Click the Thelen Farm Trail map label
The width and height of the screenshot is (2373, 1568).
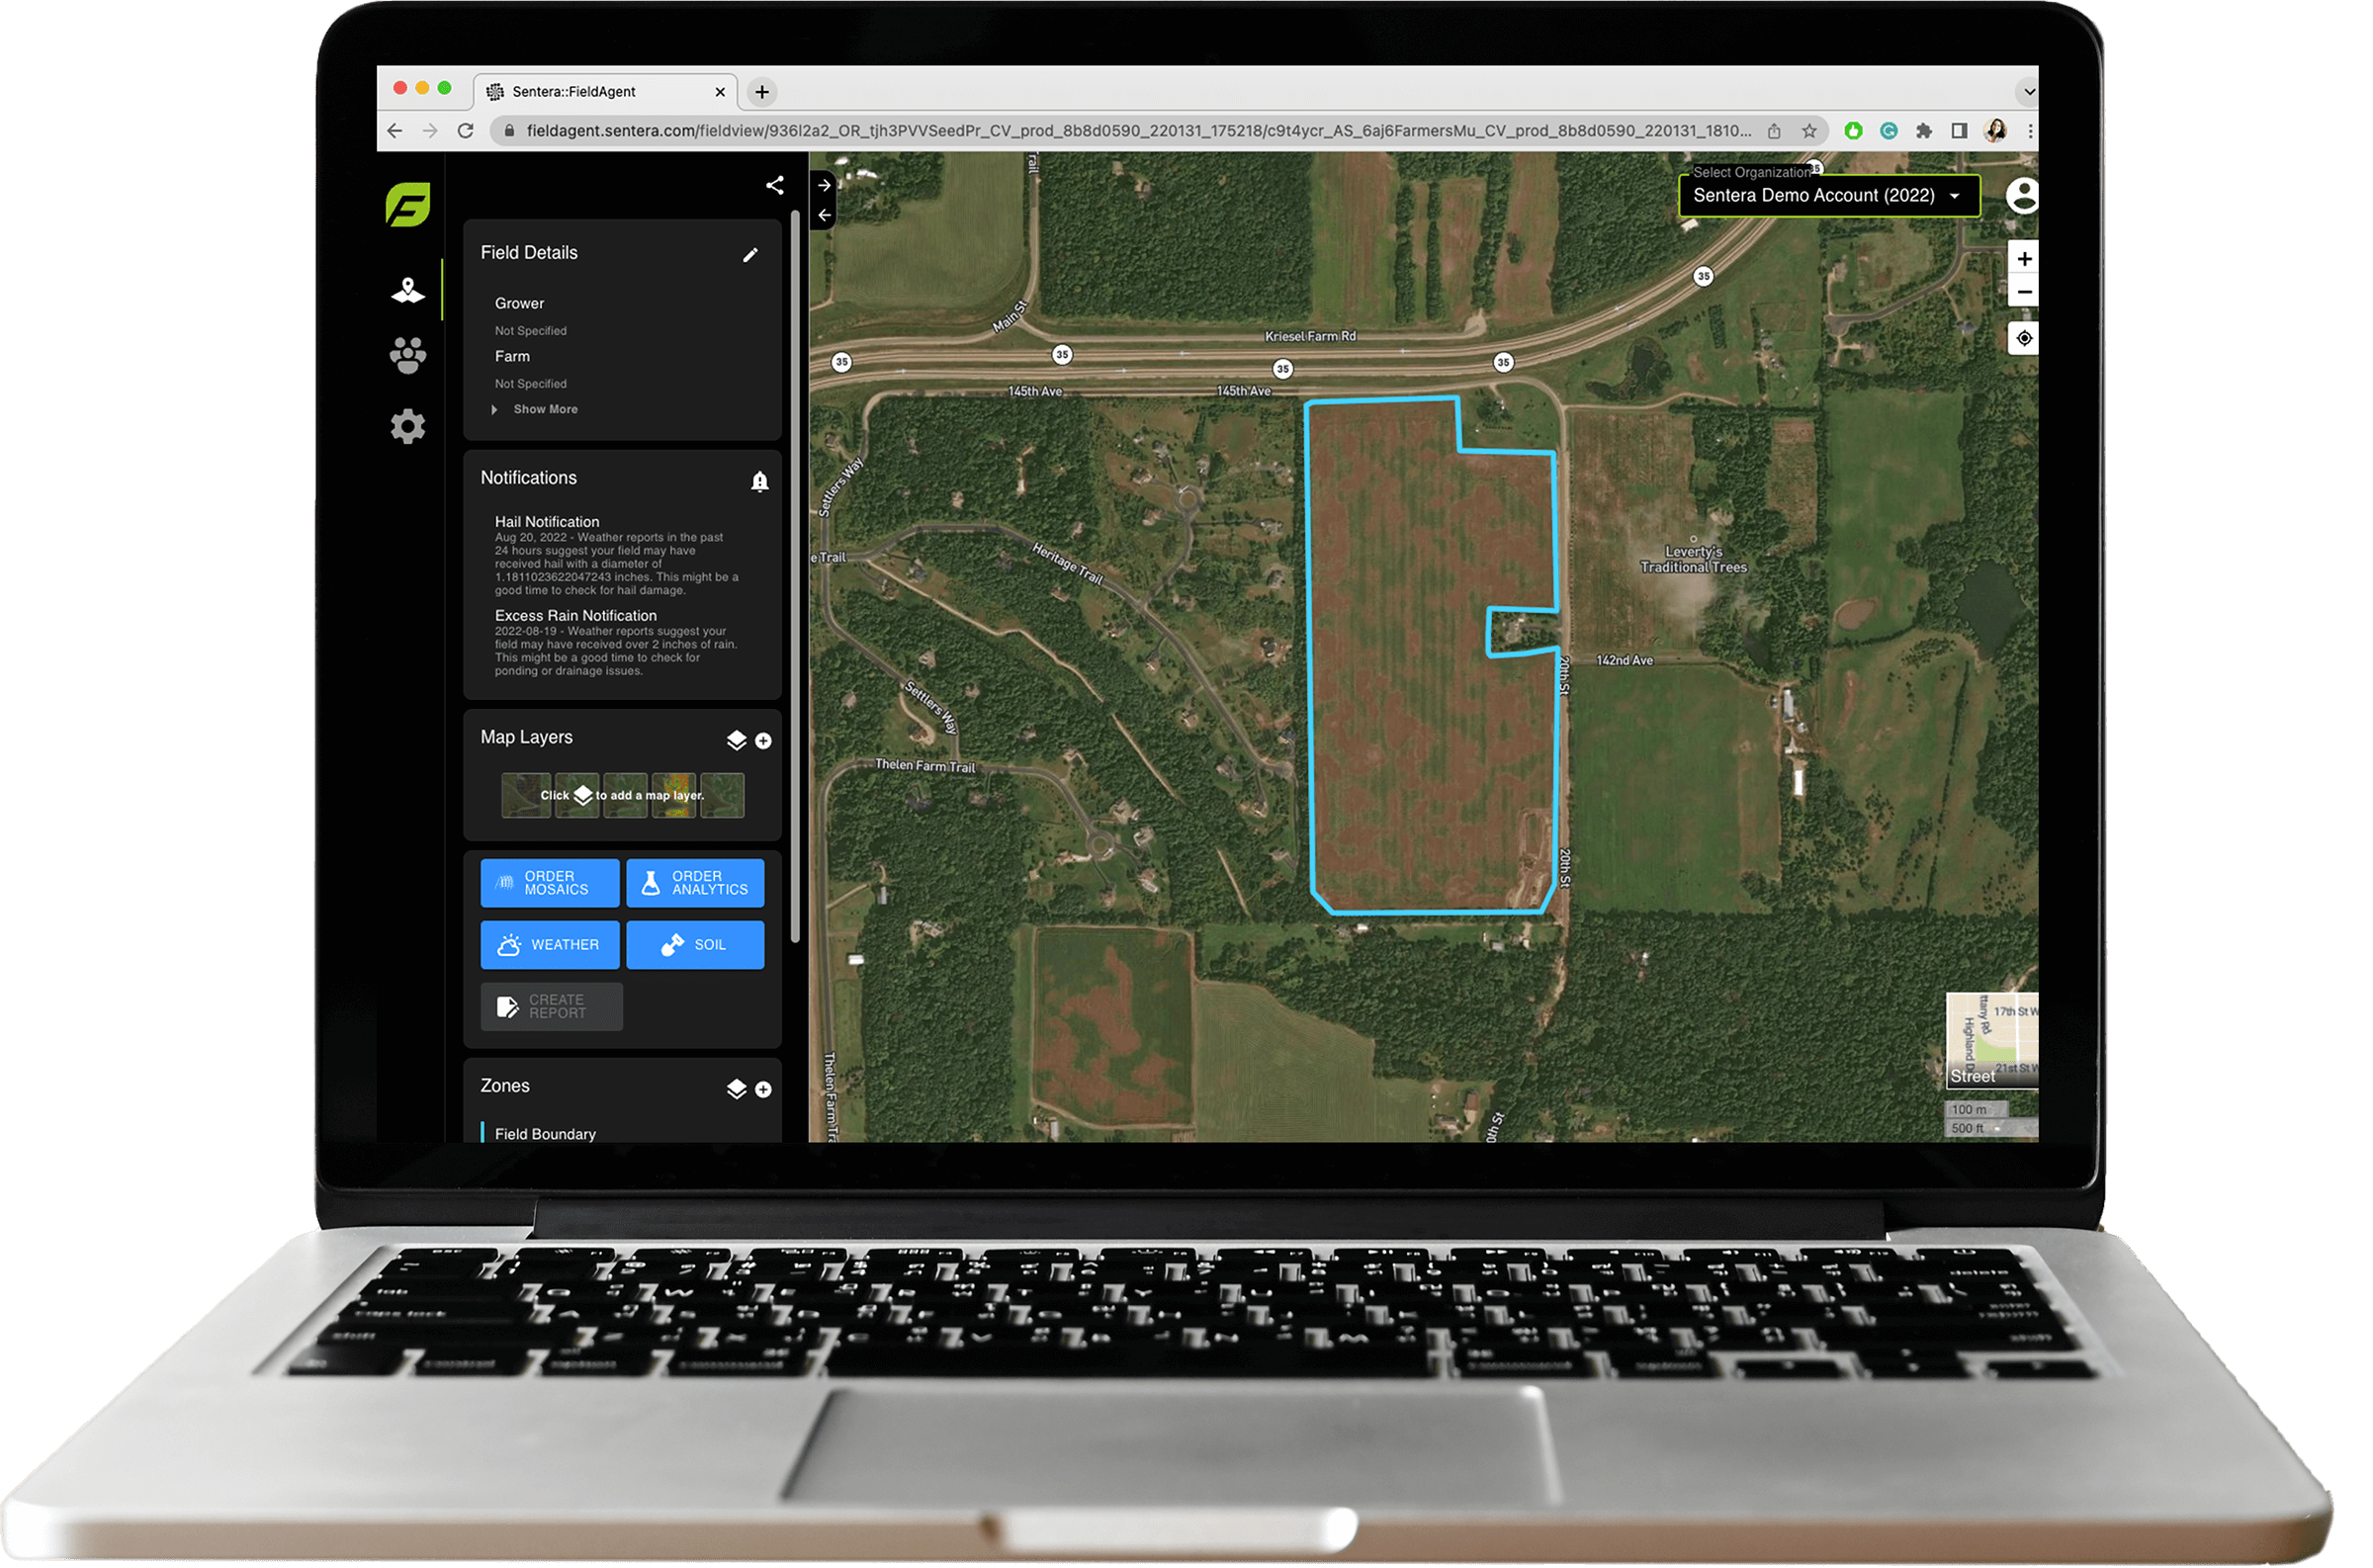(x=926, y=766)
